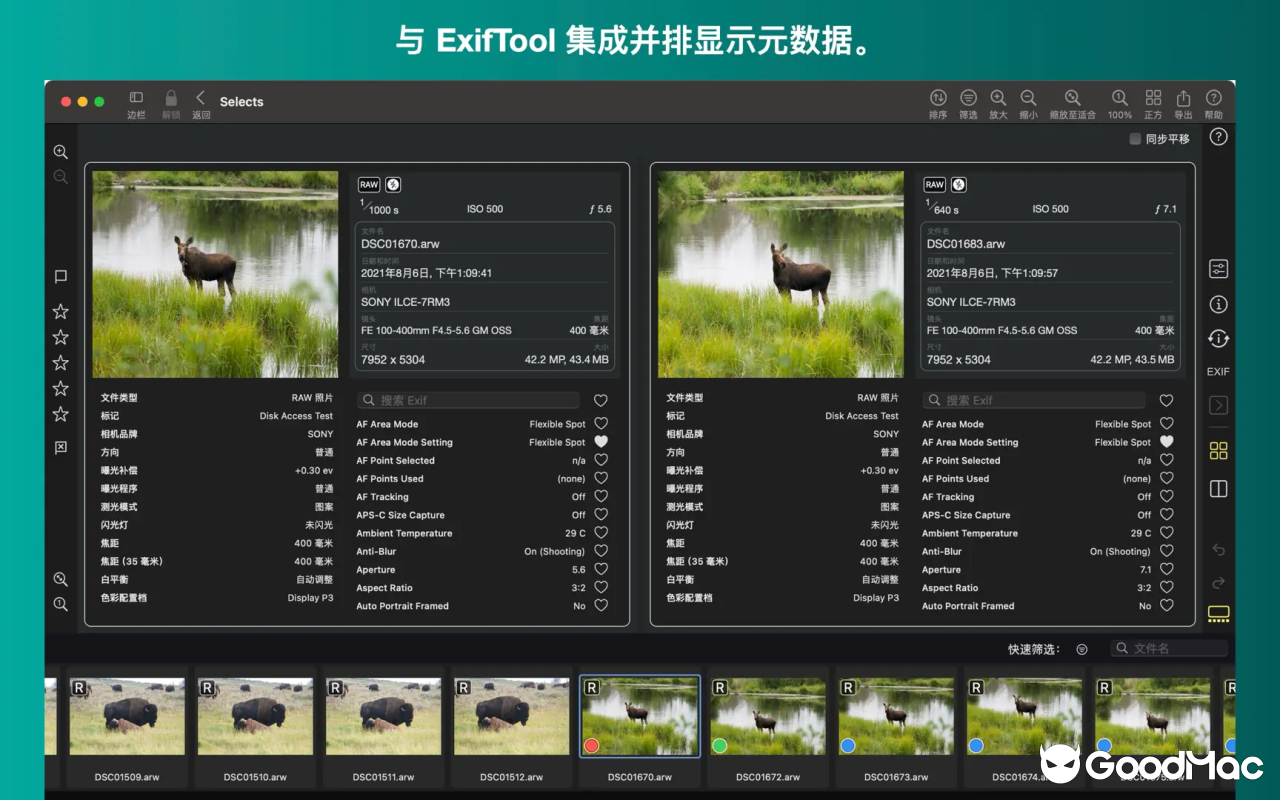
Task: Click heart beside DSC01670 Exif search field
Action: [x=601, y=400]
